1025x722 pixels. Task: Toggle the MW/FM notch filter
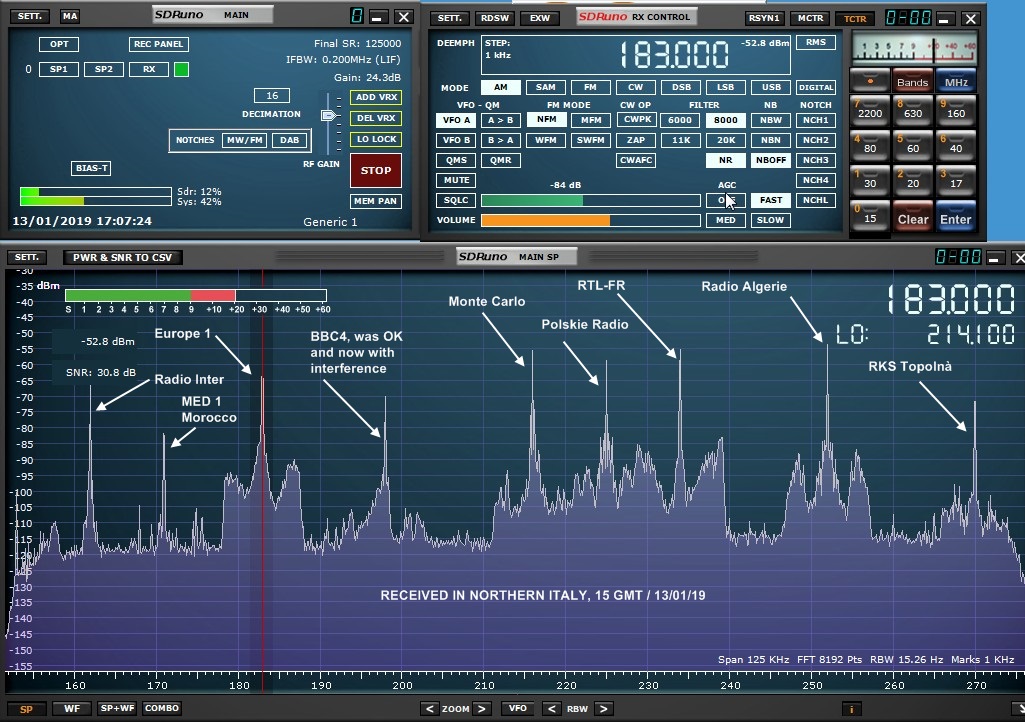(x=244, y=140)
